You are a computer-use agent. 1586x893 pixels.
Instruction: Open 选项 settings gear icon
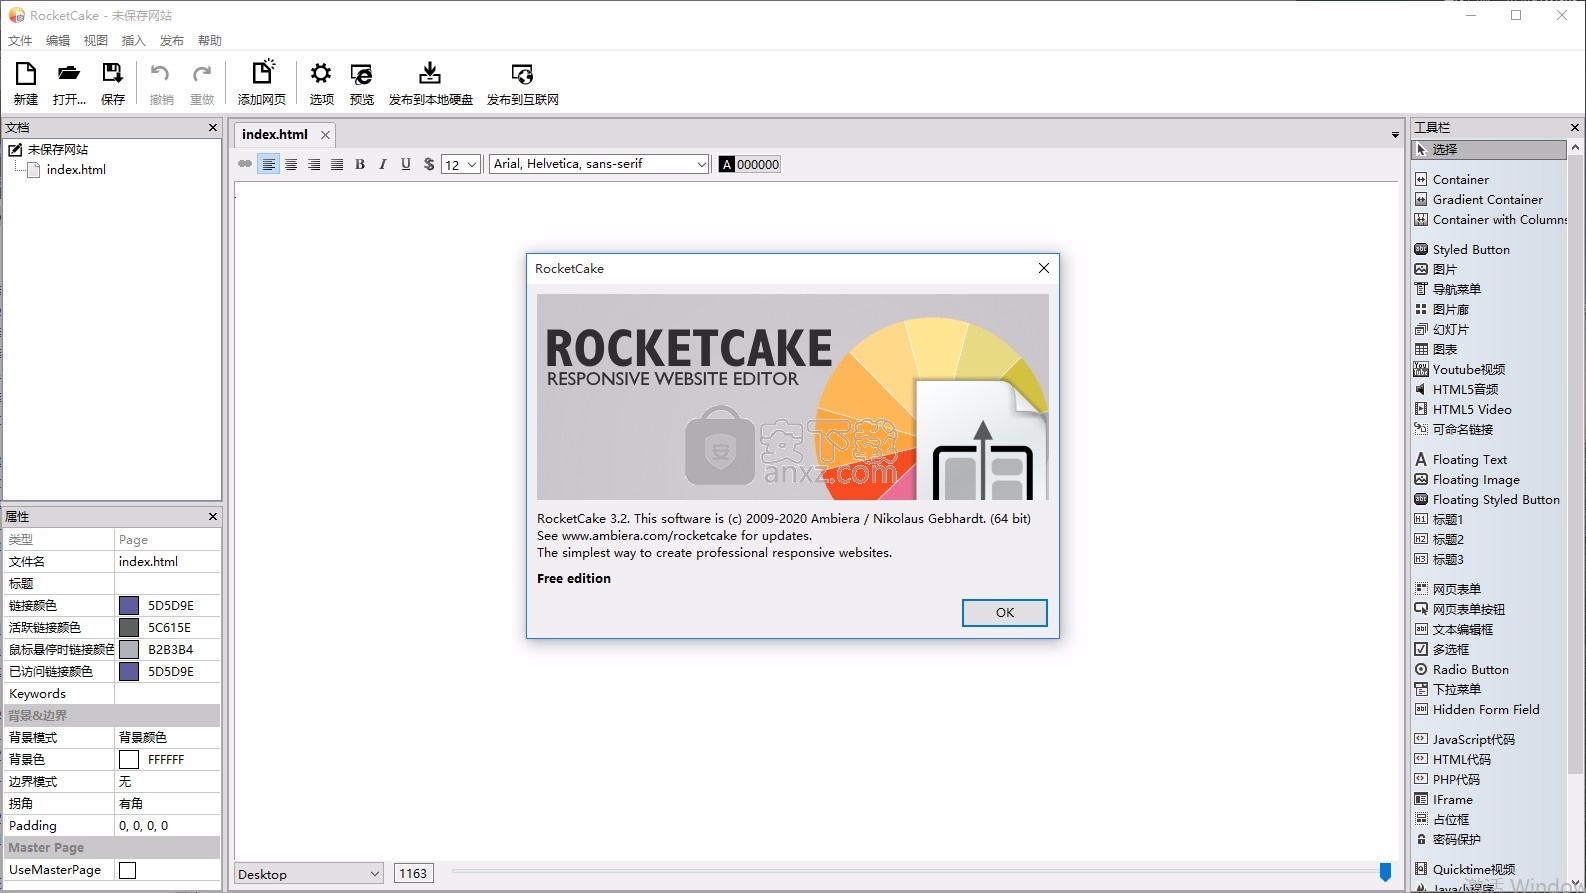click(x=321, y=83)
